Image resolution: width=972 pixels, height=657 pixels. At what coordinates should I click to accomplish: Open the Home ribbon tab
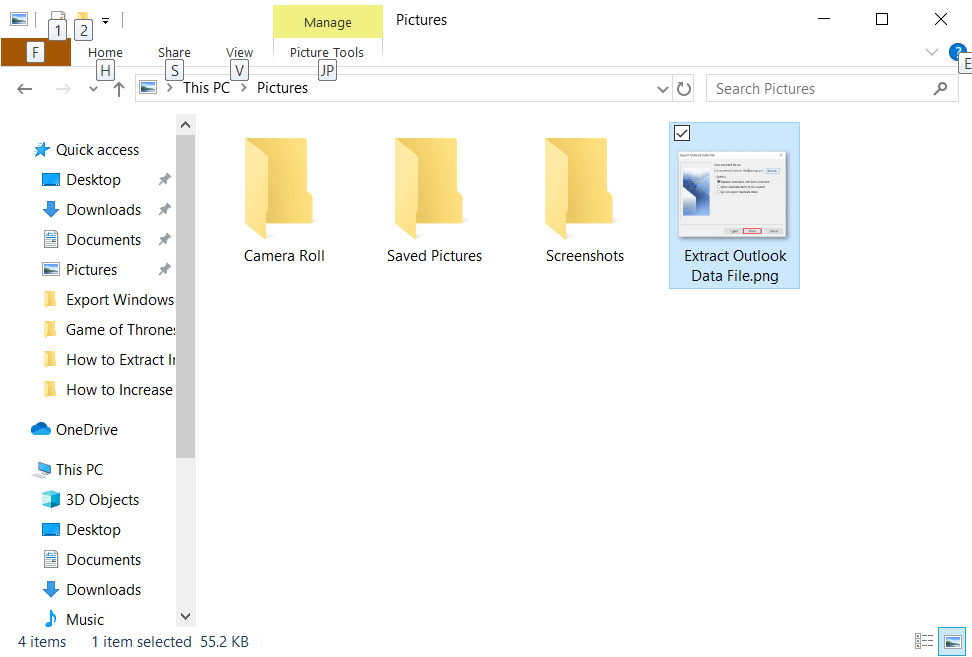105,53
